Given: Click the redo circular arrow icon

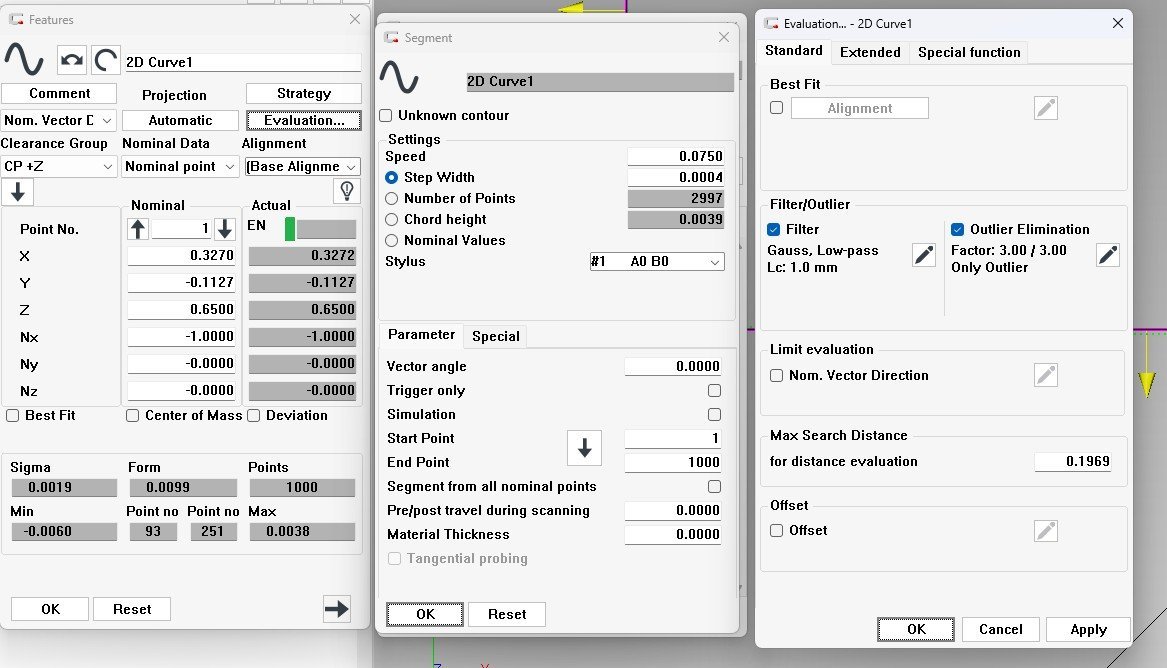Looking at the screenshot, I should coord(106,61).
